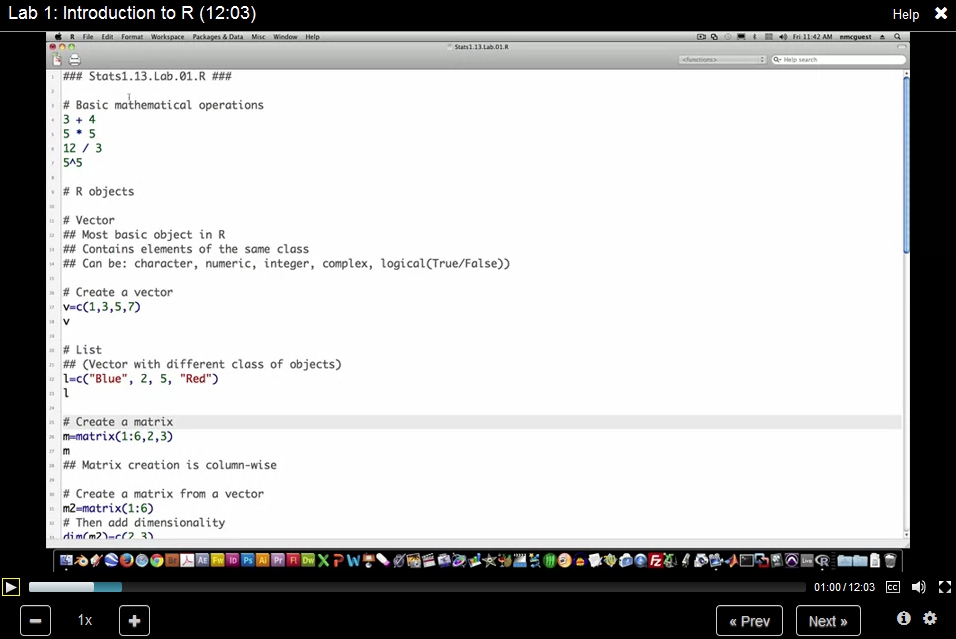
Task: Open video info icon
Action: click(x=904, y=619)
